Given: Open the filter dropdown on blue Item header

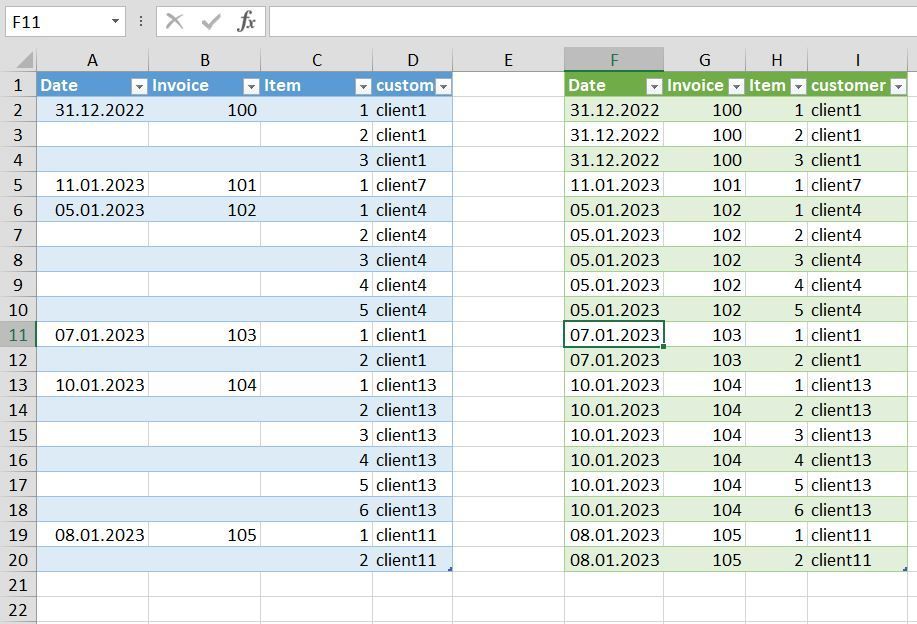Looking at the screenshot, I should click(x=362, y=85).
